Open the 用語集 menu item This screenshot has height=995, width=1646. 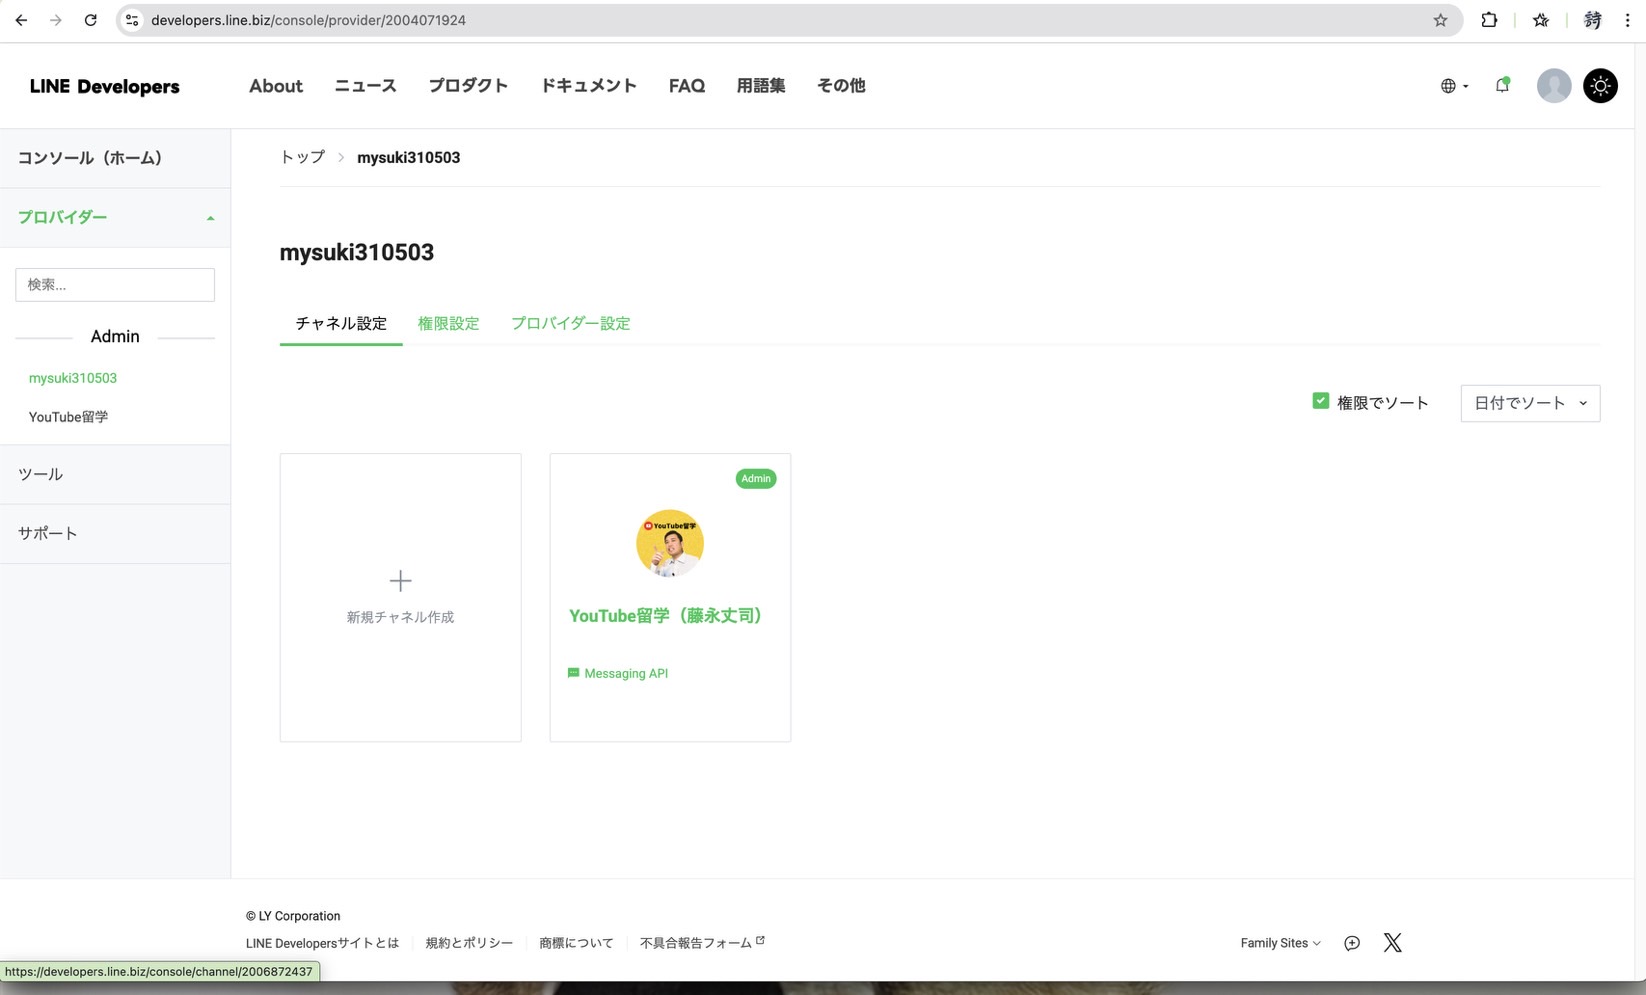761,86
